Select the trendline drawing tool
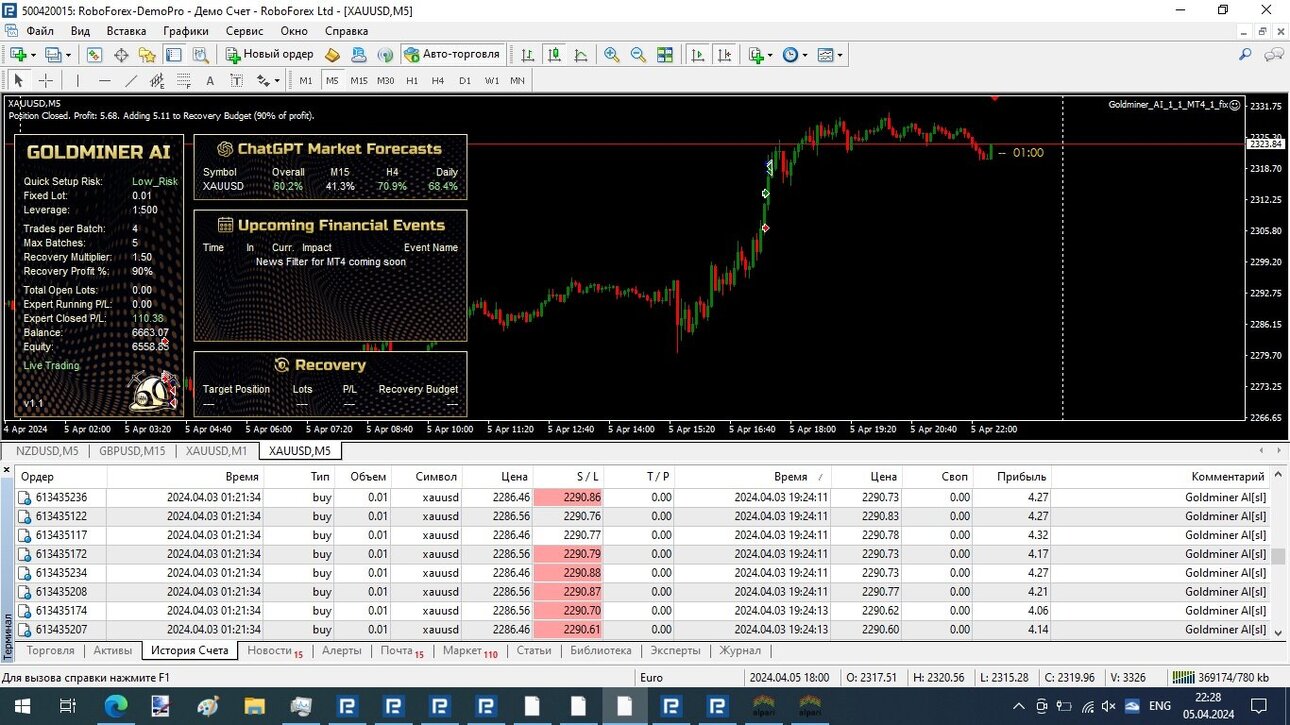 (131, 80)
